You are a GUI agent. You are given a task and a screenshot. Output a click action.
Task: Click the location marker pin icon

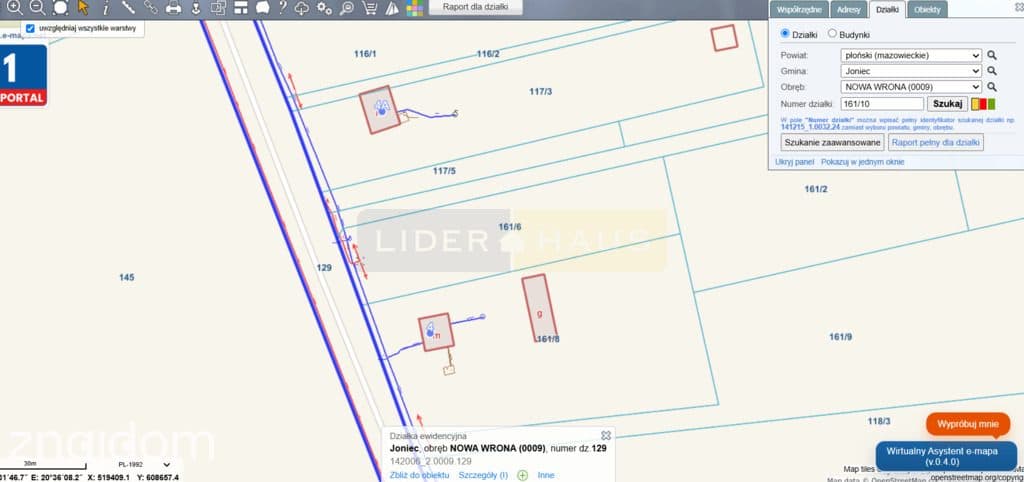pos(195,8)
